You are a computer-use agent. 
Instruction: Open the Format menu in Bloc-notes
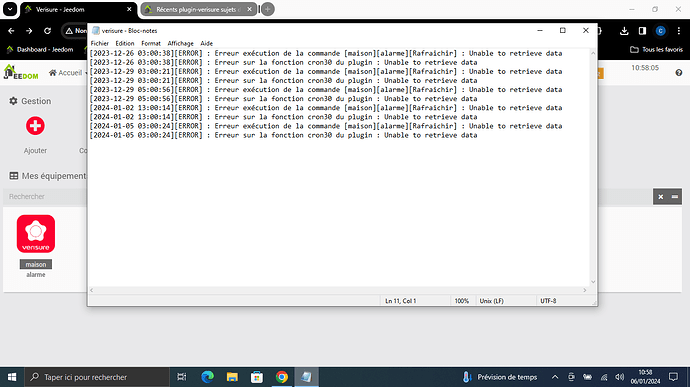[151, 43]
